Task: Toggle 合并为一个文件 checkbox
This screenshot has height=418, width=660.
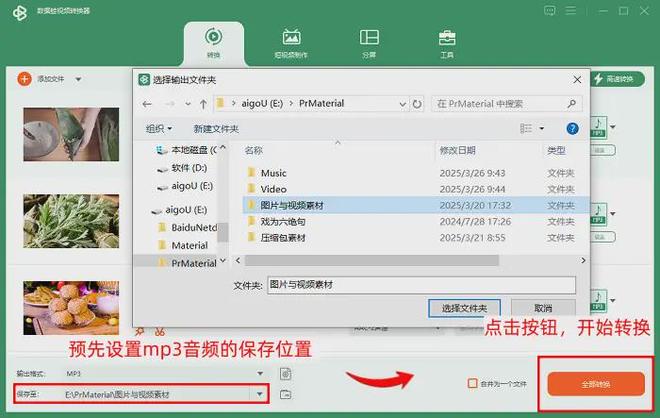Action: coord(473,383)
